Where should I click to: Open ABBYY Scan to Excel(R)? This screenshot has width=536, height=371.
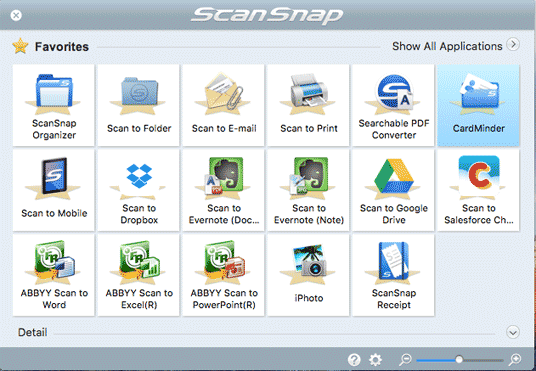(138, 275)
